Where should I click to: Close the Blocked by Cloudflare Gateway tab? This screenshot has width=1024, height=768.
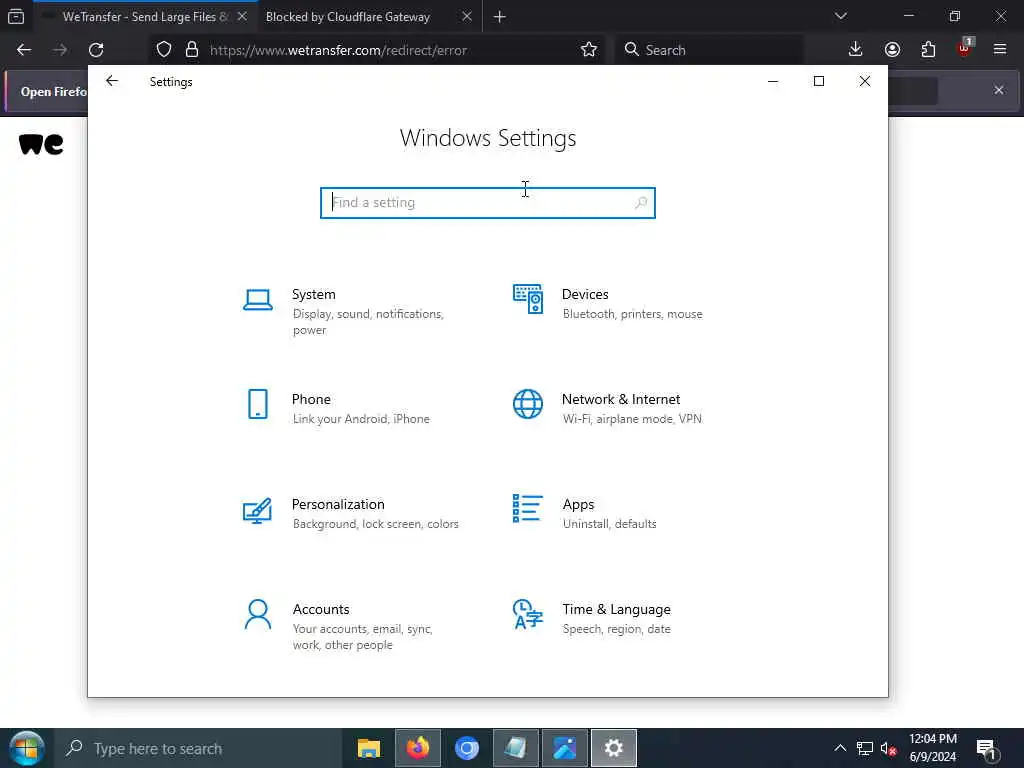[467, 17]
